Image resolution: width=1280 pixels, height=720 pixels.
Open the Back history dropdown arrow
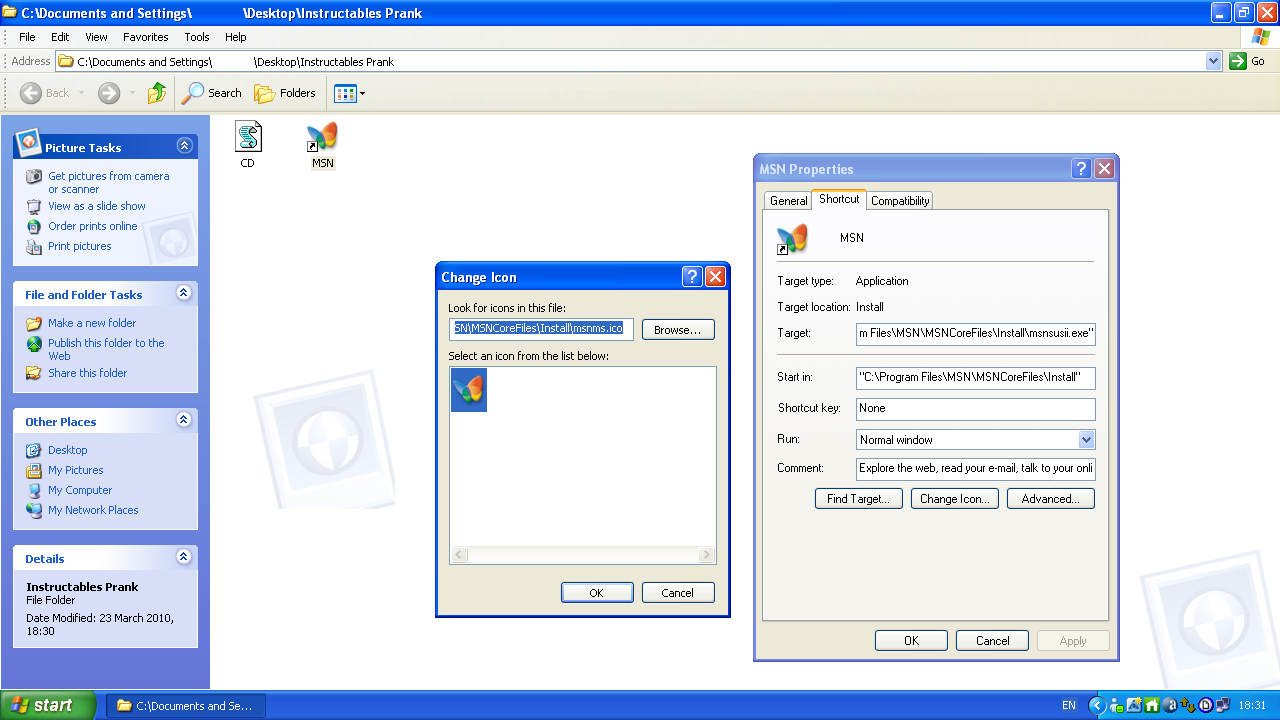(x=82, y=93)
